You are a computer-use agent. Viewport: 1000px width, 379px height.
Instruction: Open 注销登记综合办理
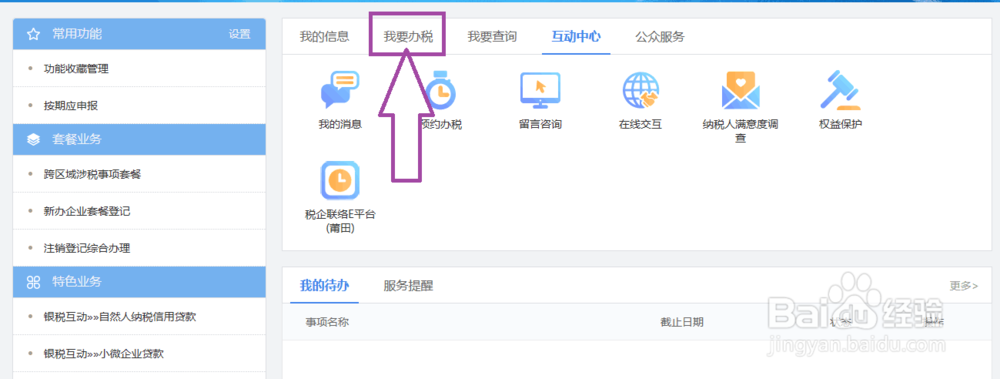pyautogui.click(x=139, y=248)
